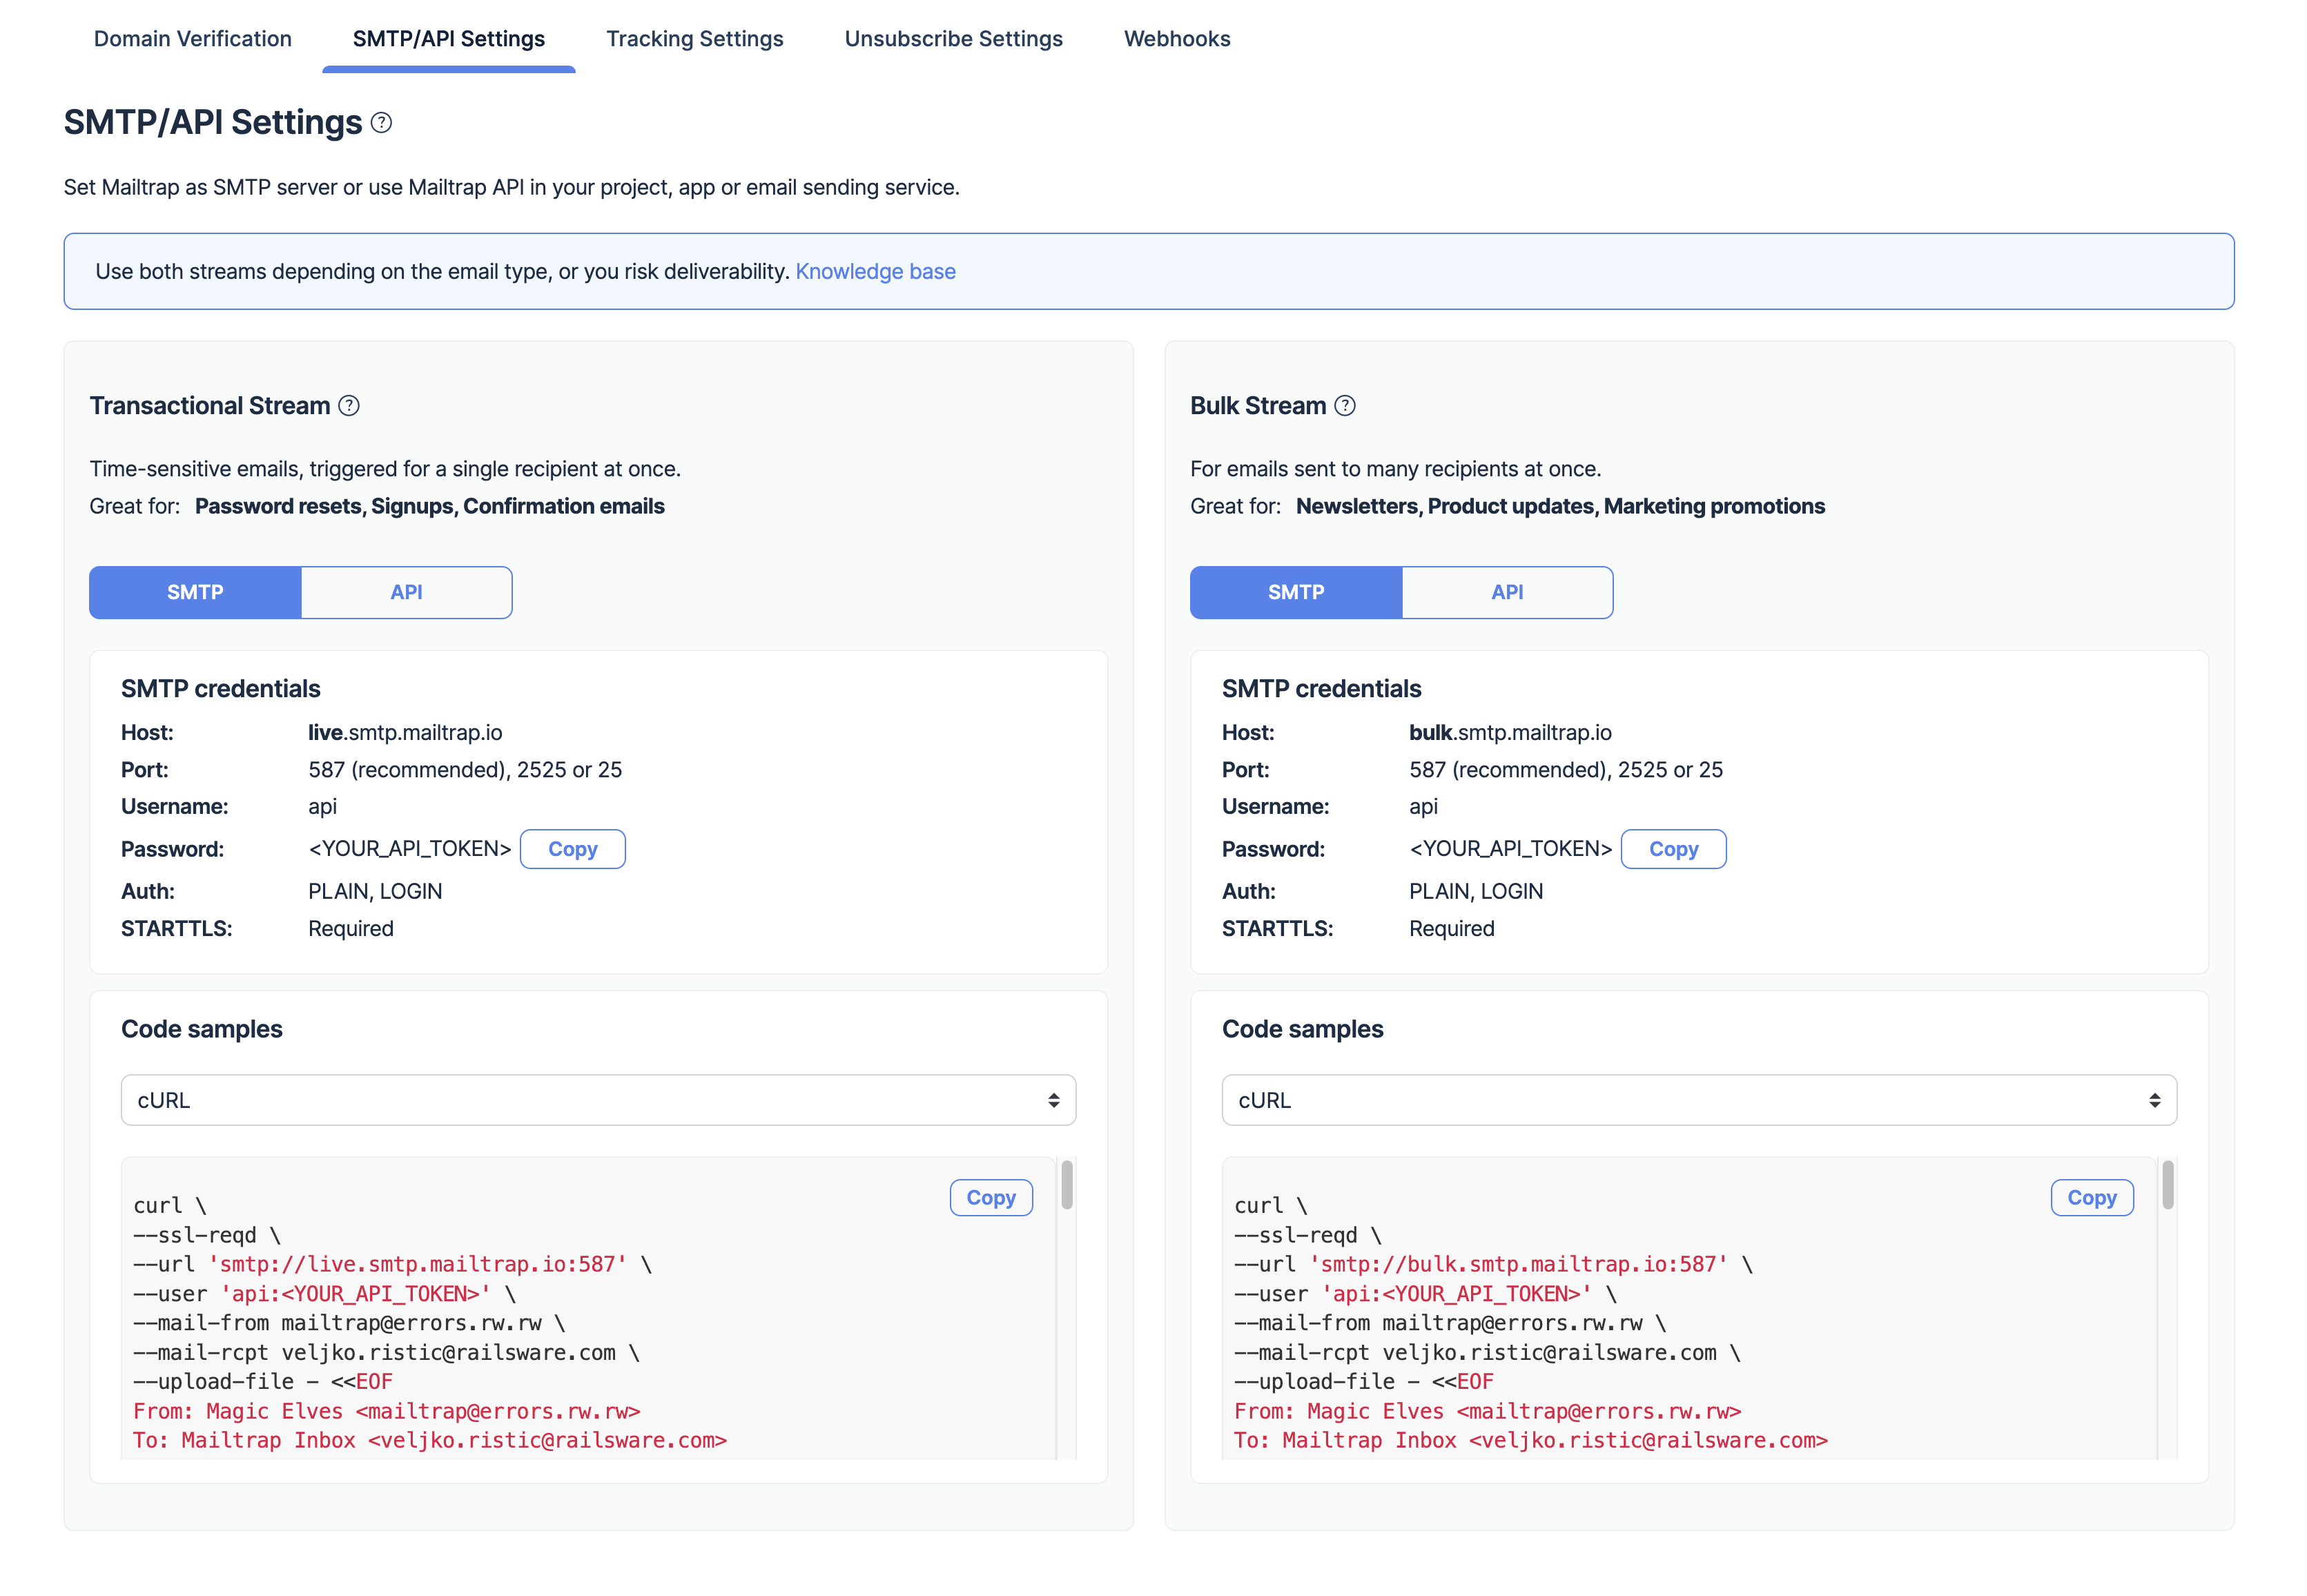Select SMTP mode for Bulk Stream

pyautogui.click(x=1296, y=592)
